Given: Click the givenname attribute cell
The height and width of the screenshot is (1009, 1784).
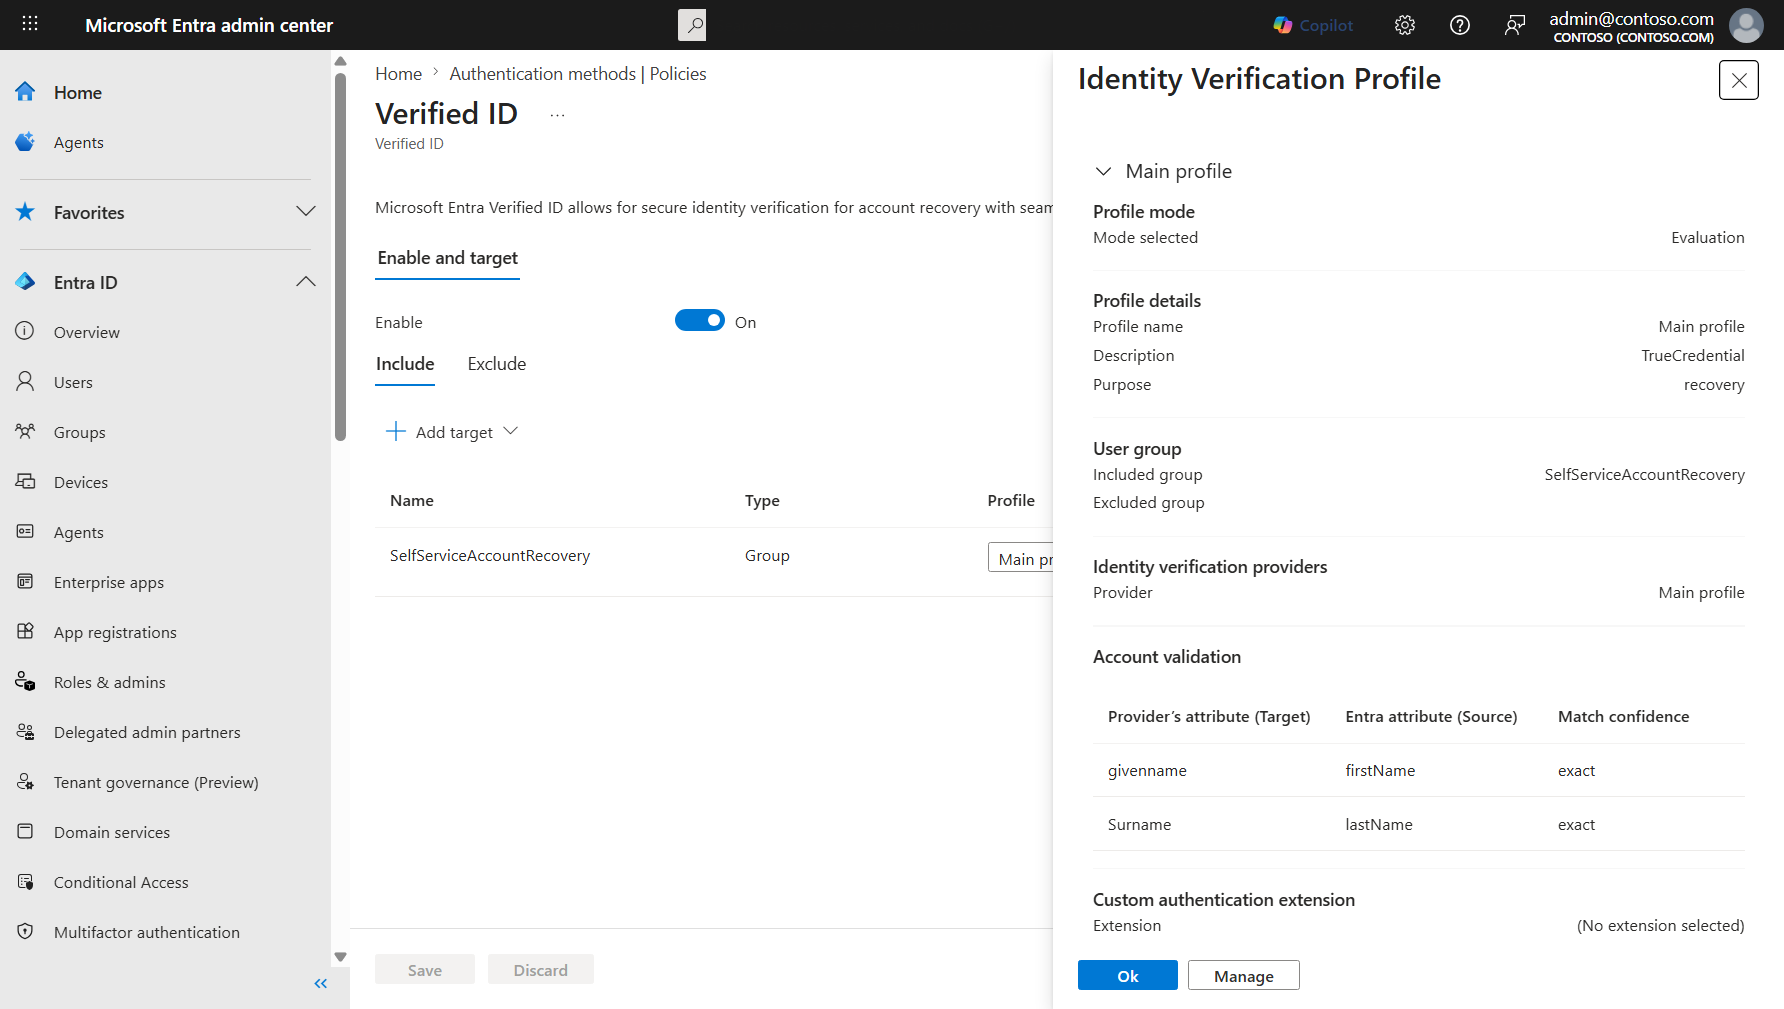Looking at the screenshot, I should [x=1147, y=770].
